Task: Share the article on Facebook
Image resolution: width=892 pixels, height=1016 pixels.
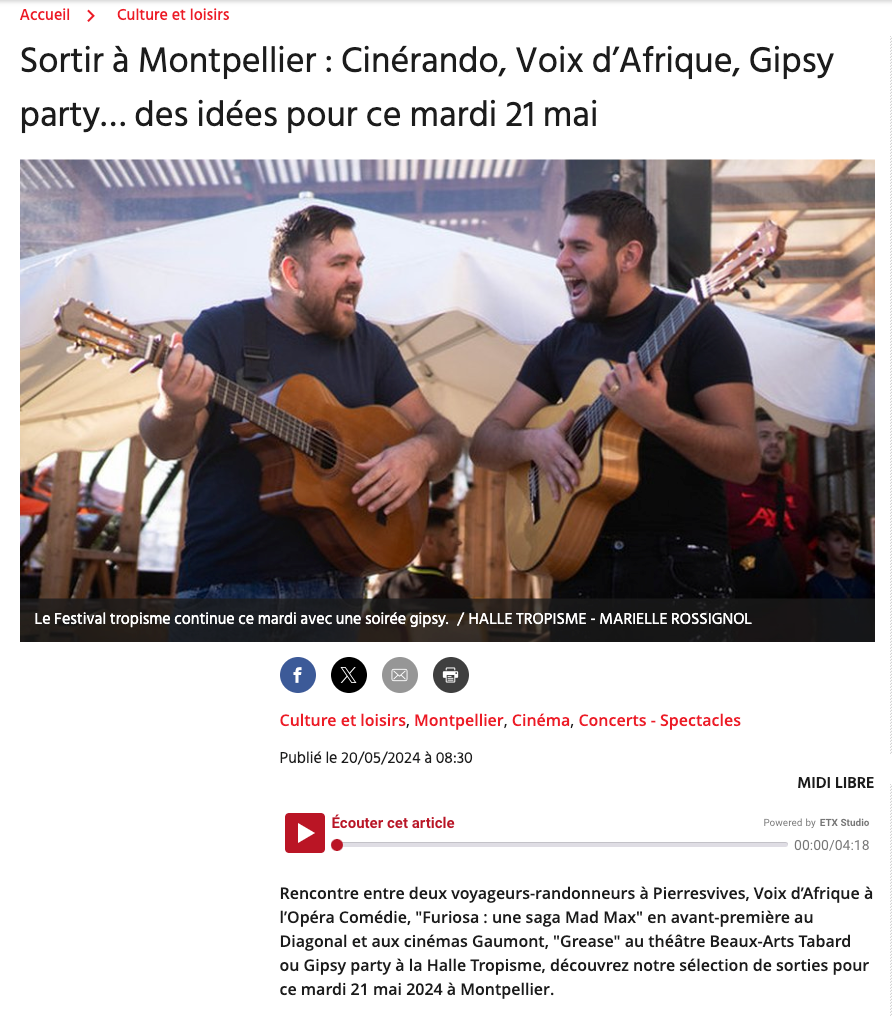Action: (297, 675)
